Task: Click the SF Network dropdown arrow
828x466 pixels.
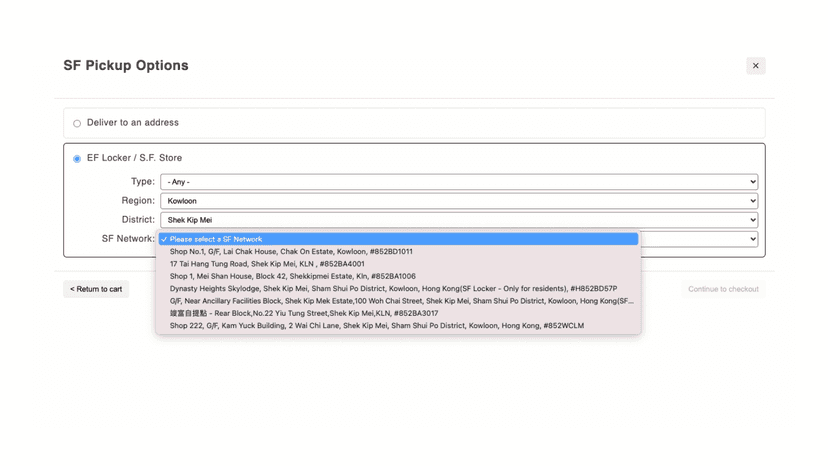Action: [x=752, y=239]
